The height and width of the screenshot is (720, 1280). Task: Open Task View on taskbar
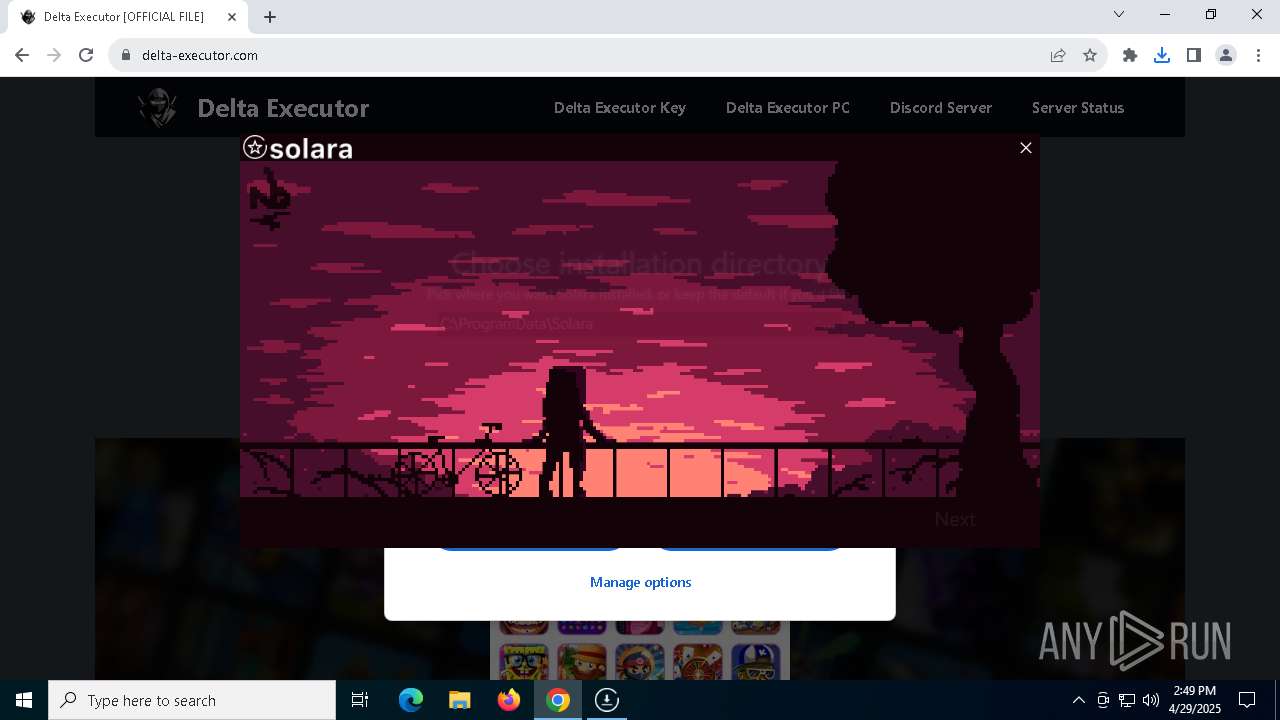point(360,700)
